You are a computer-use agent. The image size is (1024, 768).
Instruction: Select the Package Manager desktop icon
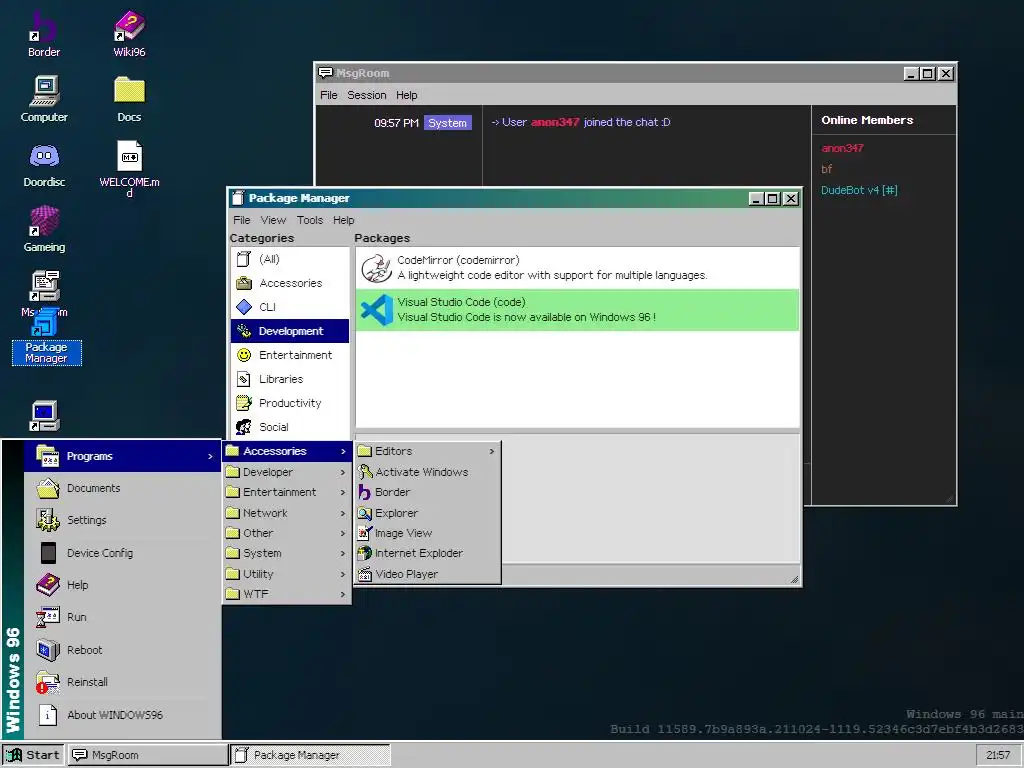pos(46,337)
